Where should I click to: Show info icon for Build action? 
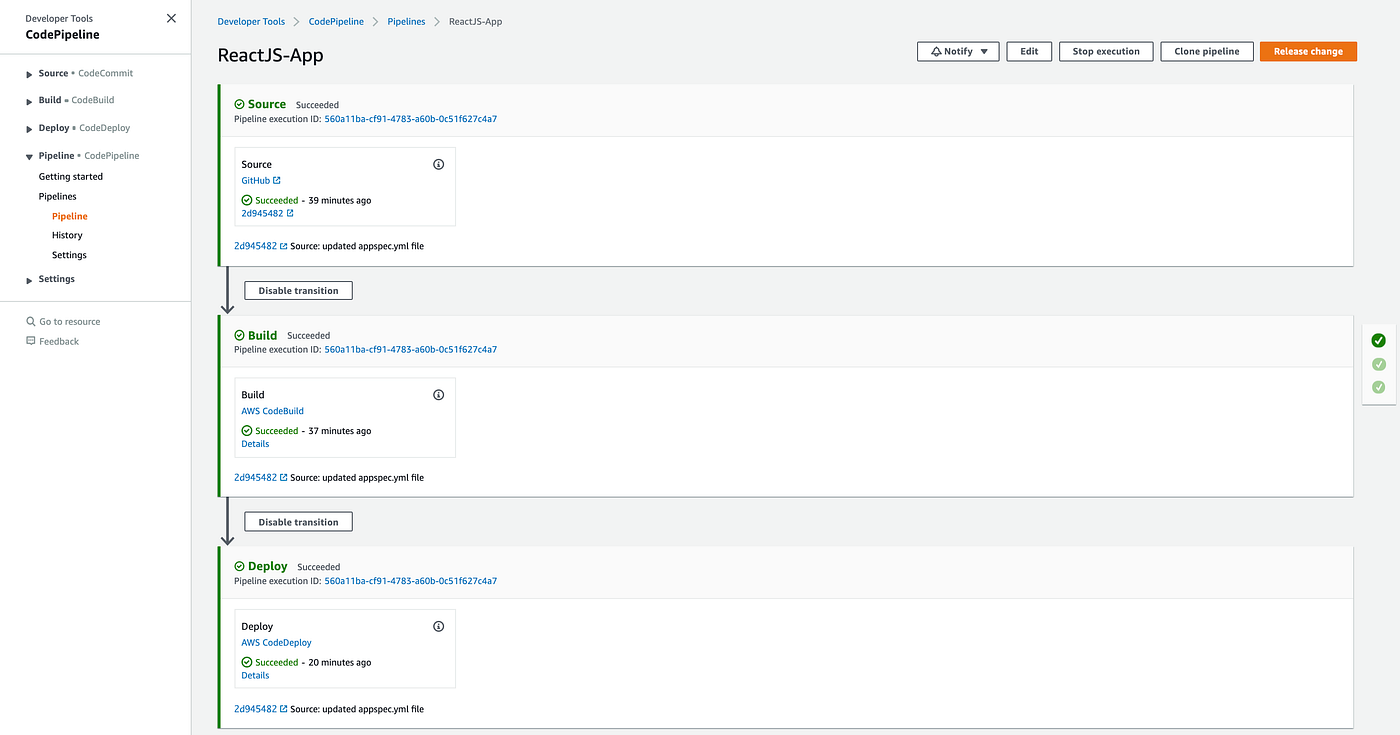[x=438, y=395]
